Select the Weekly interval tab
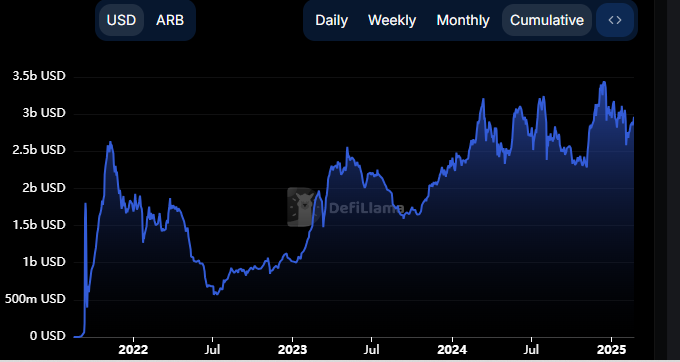Viewport: 680px width, 362px height. pyautogui.click(x=392, y=20)
